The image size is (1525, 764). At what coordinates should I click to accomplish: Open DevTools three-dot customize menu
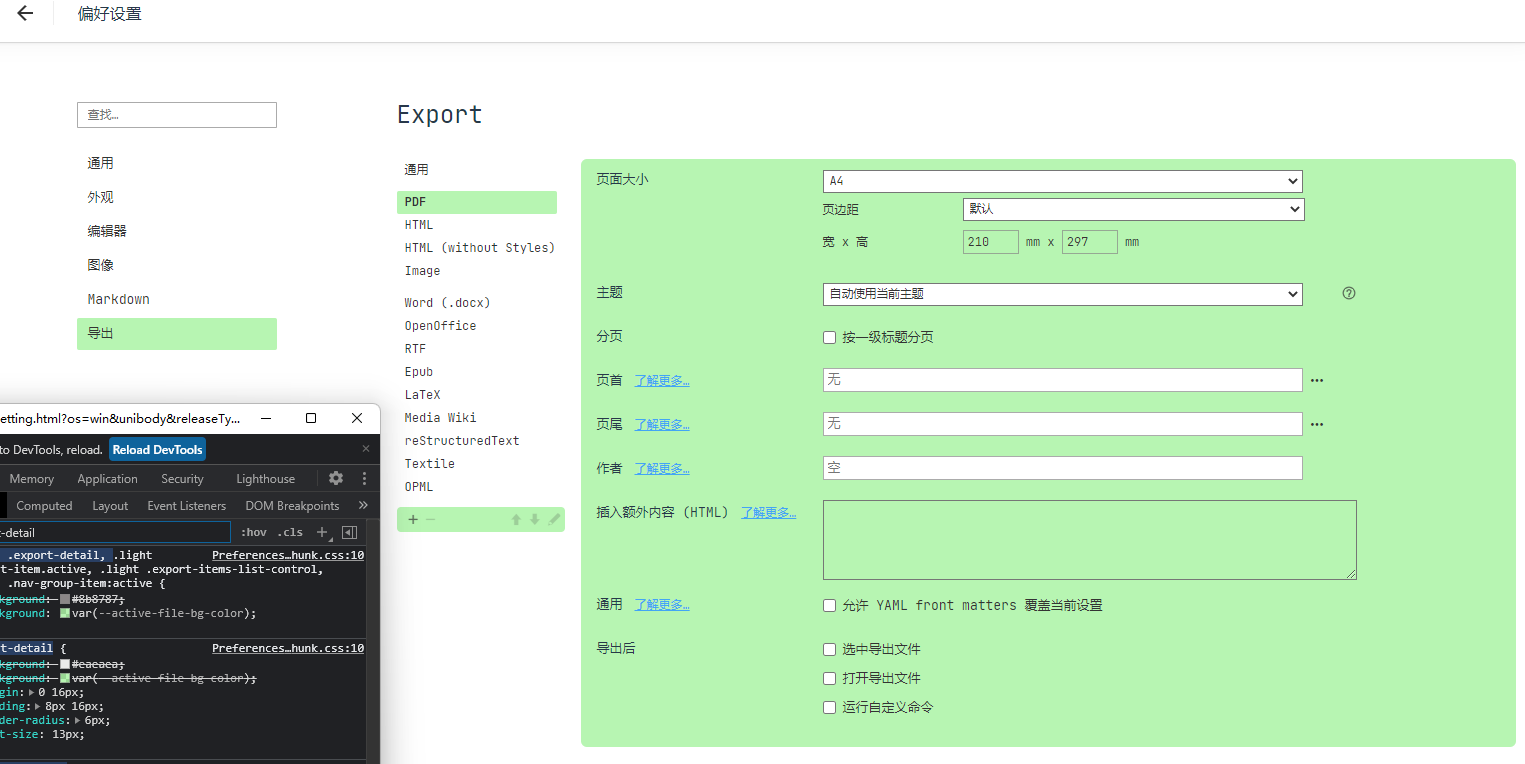364,479
